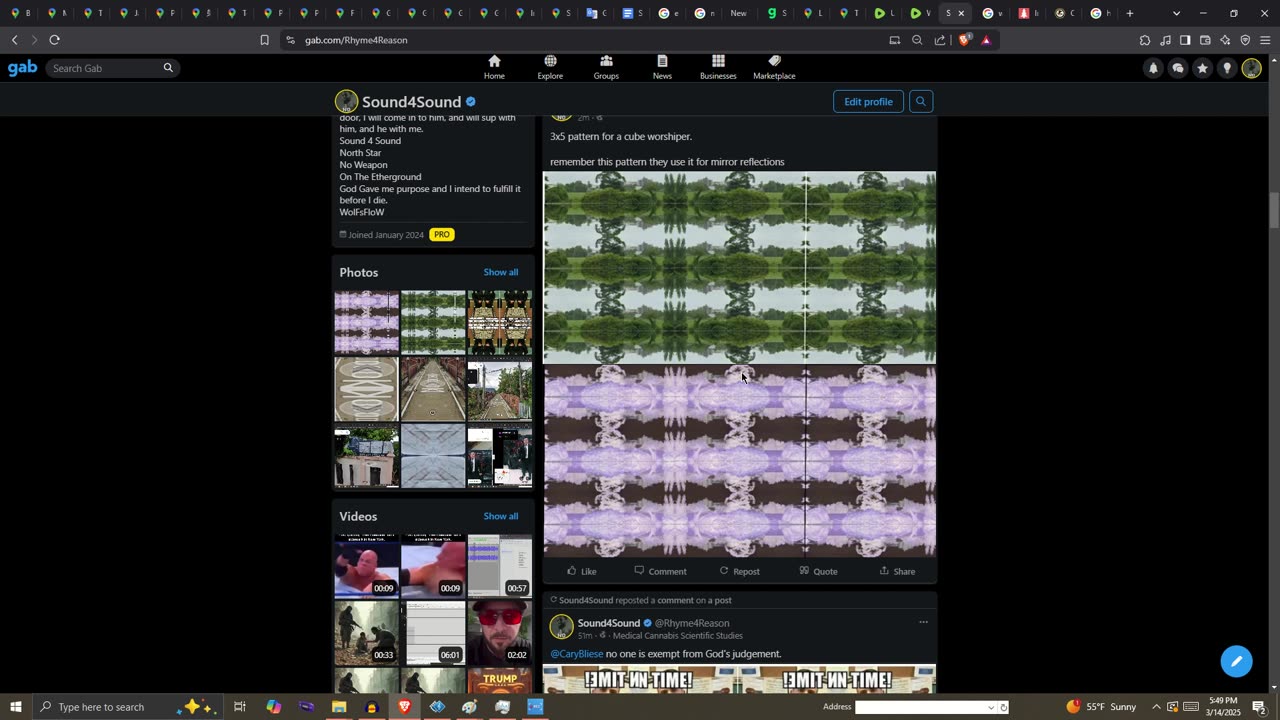
Task: Show all Photos
Action: point(501,272)
